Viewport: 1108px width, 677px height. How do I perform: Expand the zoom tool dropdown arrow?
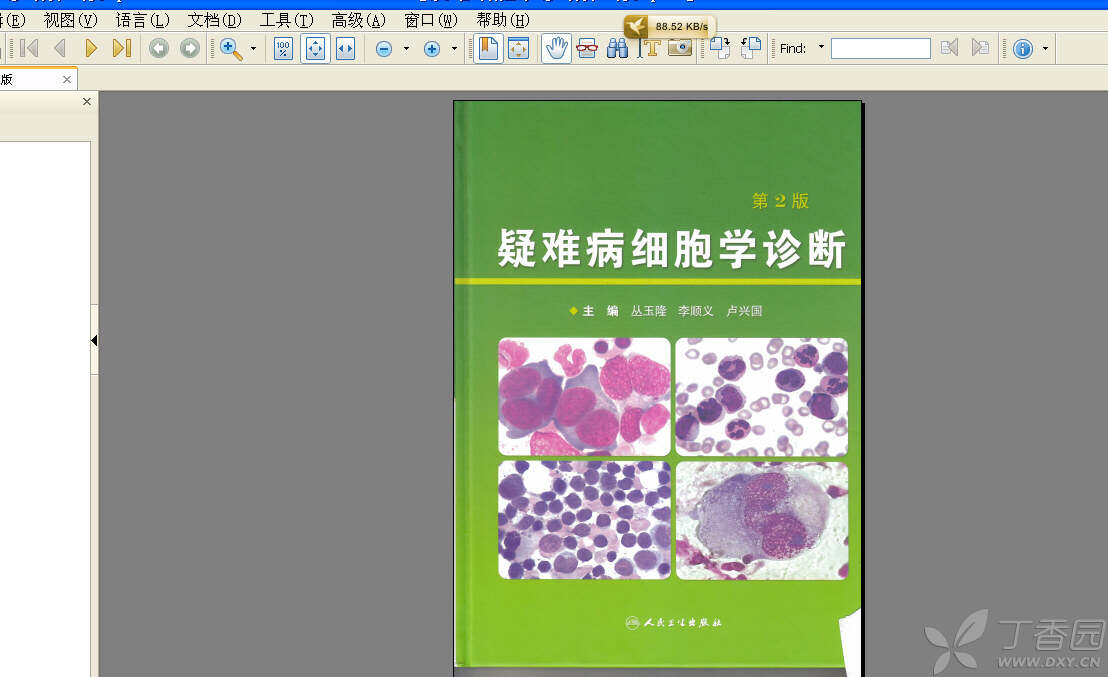point(253,48)
